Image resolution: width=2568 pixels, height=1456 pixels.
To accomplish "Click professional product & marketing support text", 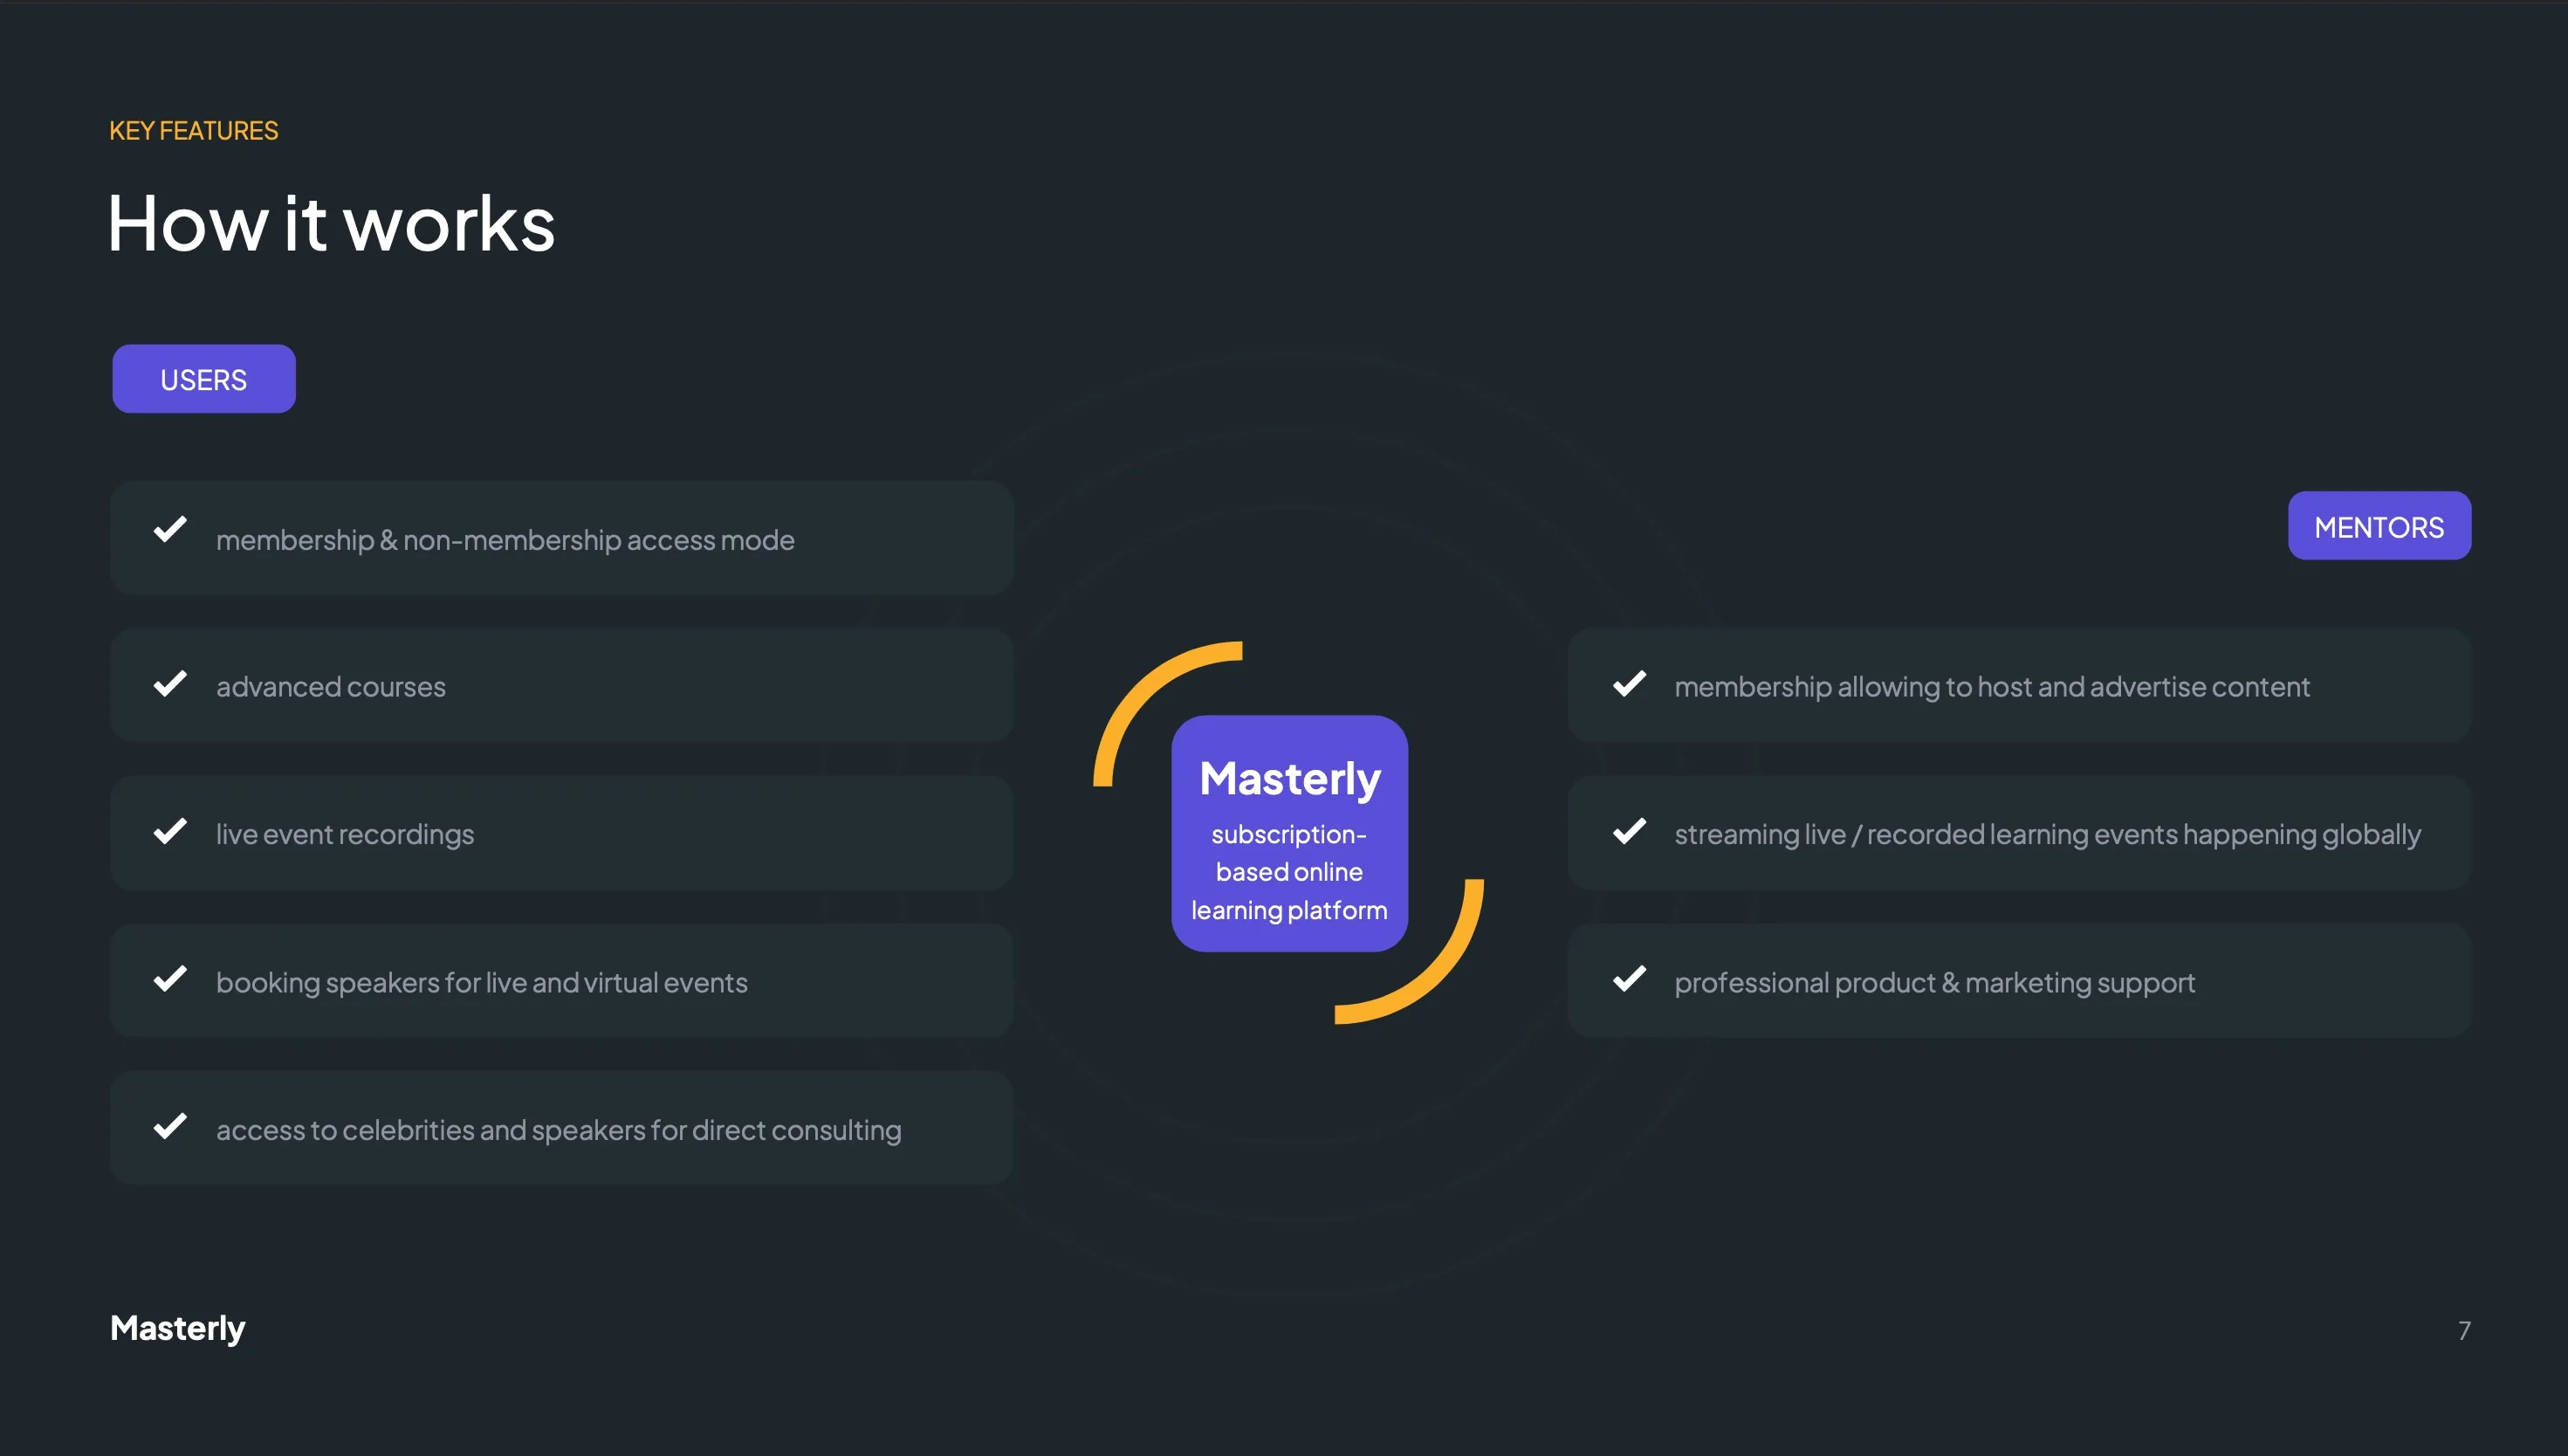I will [1934, 983].
